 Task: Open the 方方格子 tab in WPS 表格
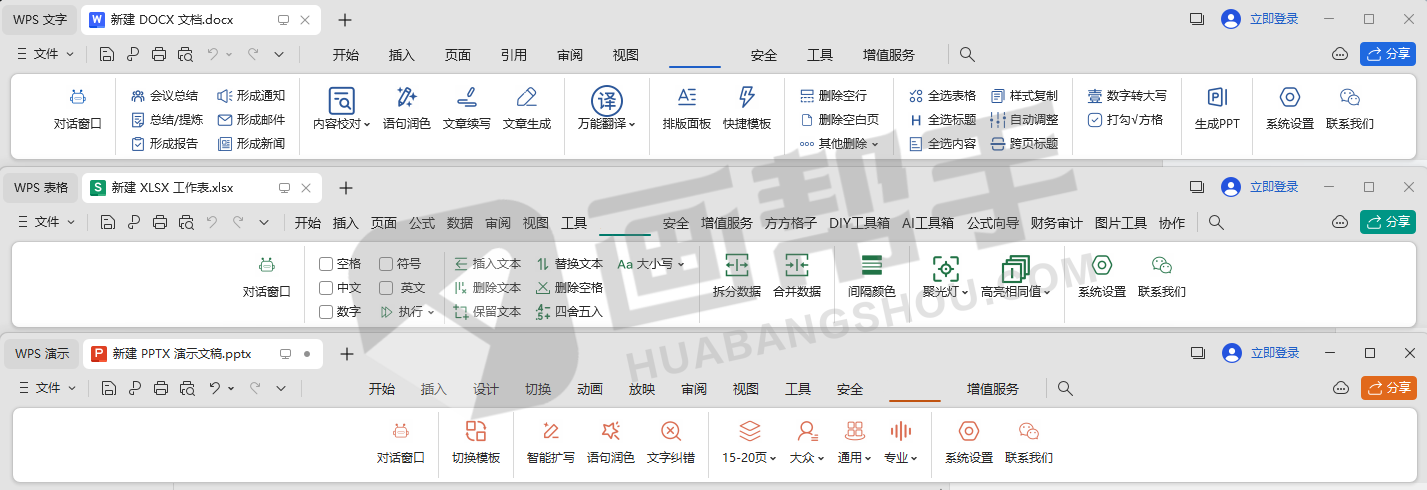pyautogui.click(x=791, y=223)
